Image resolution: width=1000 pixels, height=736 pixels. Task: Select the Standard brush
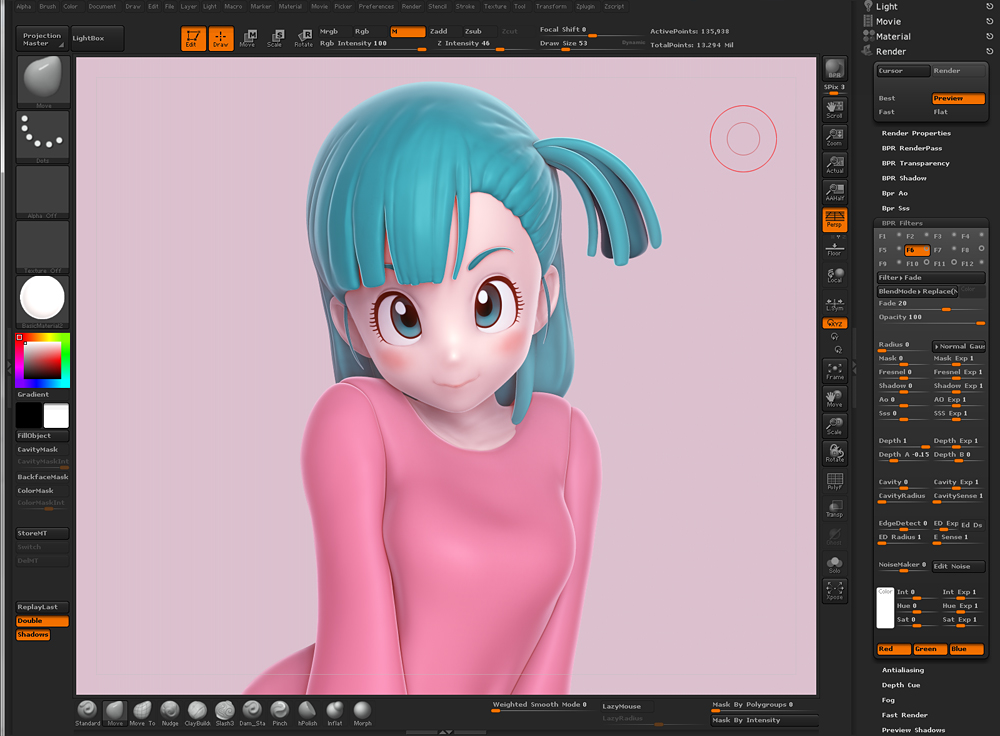tap(87, 713)
